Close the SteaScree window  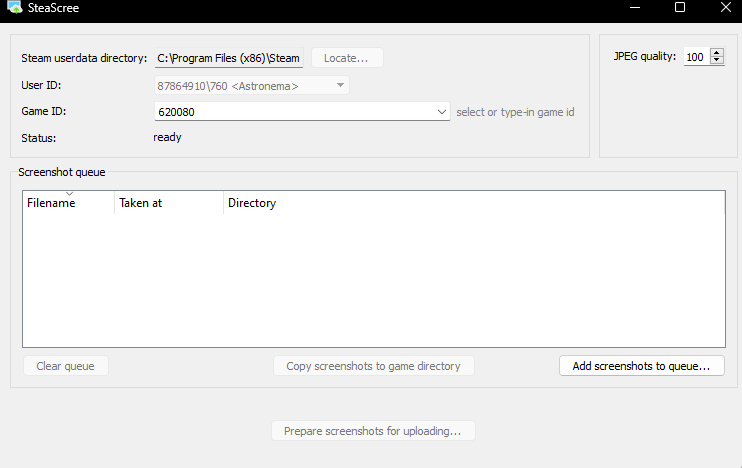[x=724, y=8]
